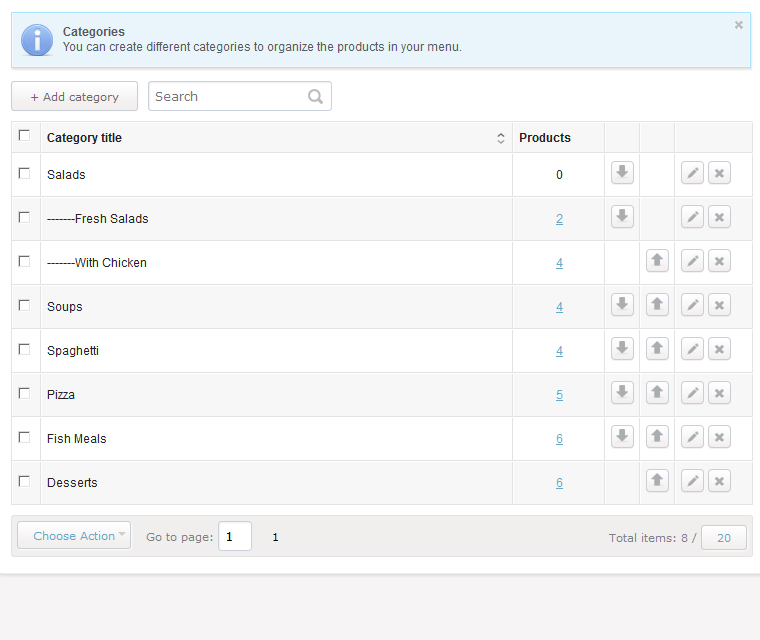
Task: Move Fish Meals category up
Action: [657, 437]
